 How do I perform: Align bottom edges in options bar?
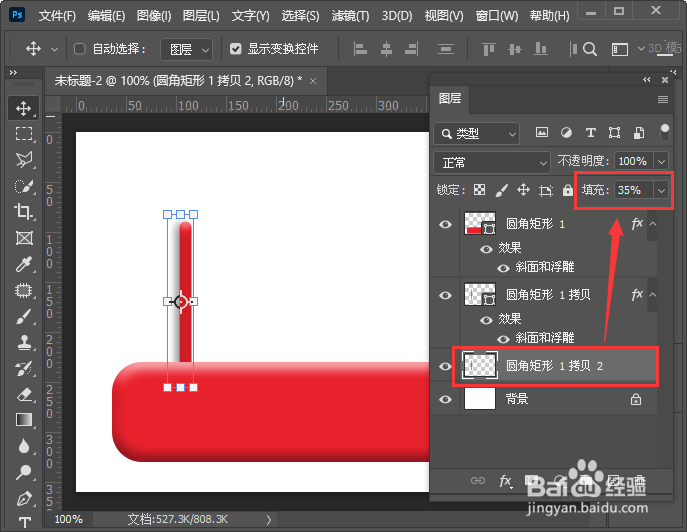[x=541, y=49]
